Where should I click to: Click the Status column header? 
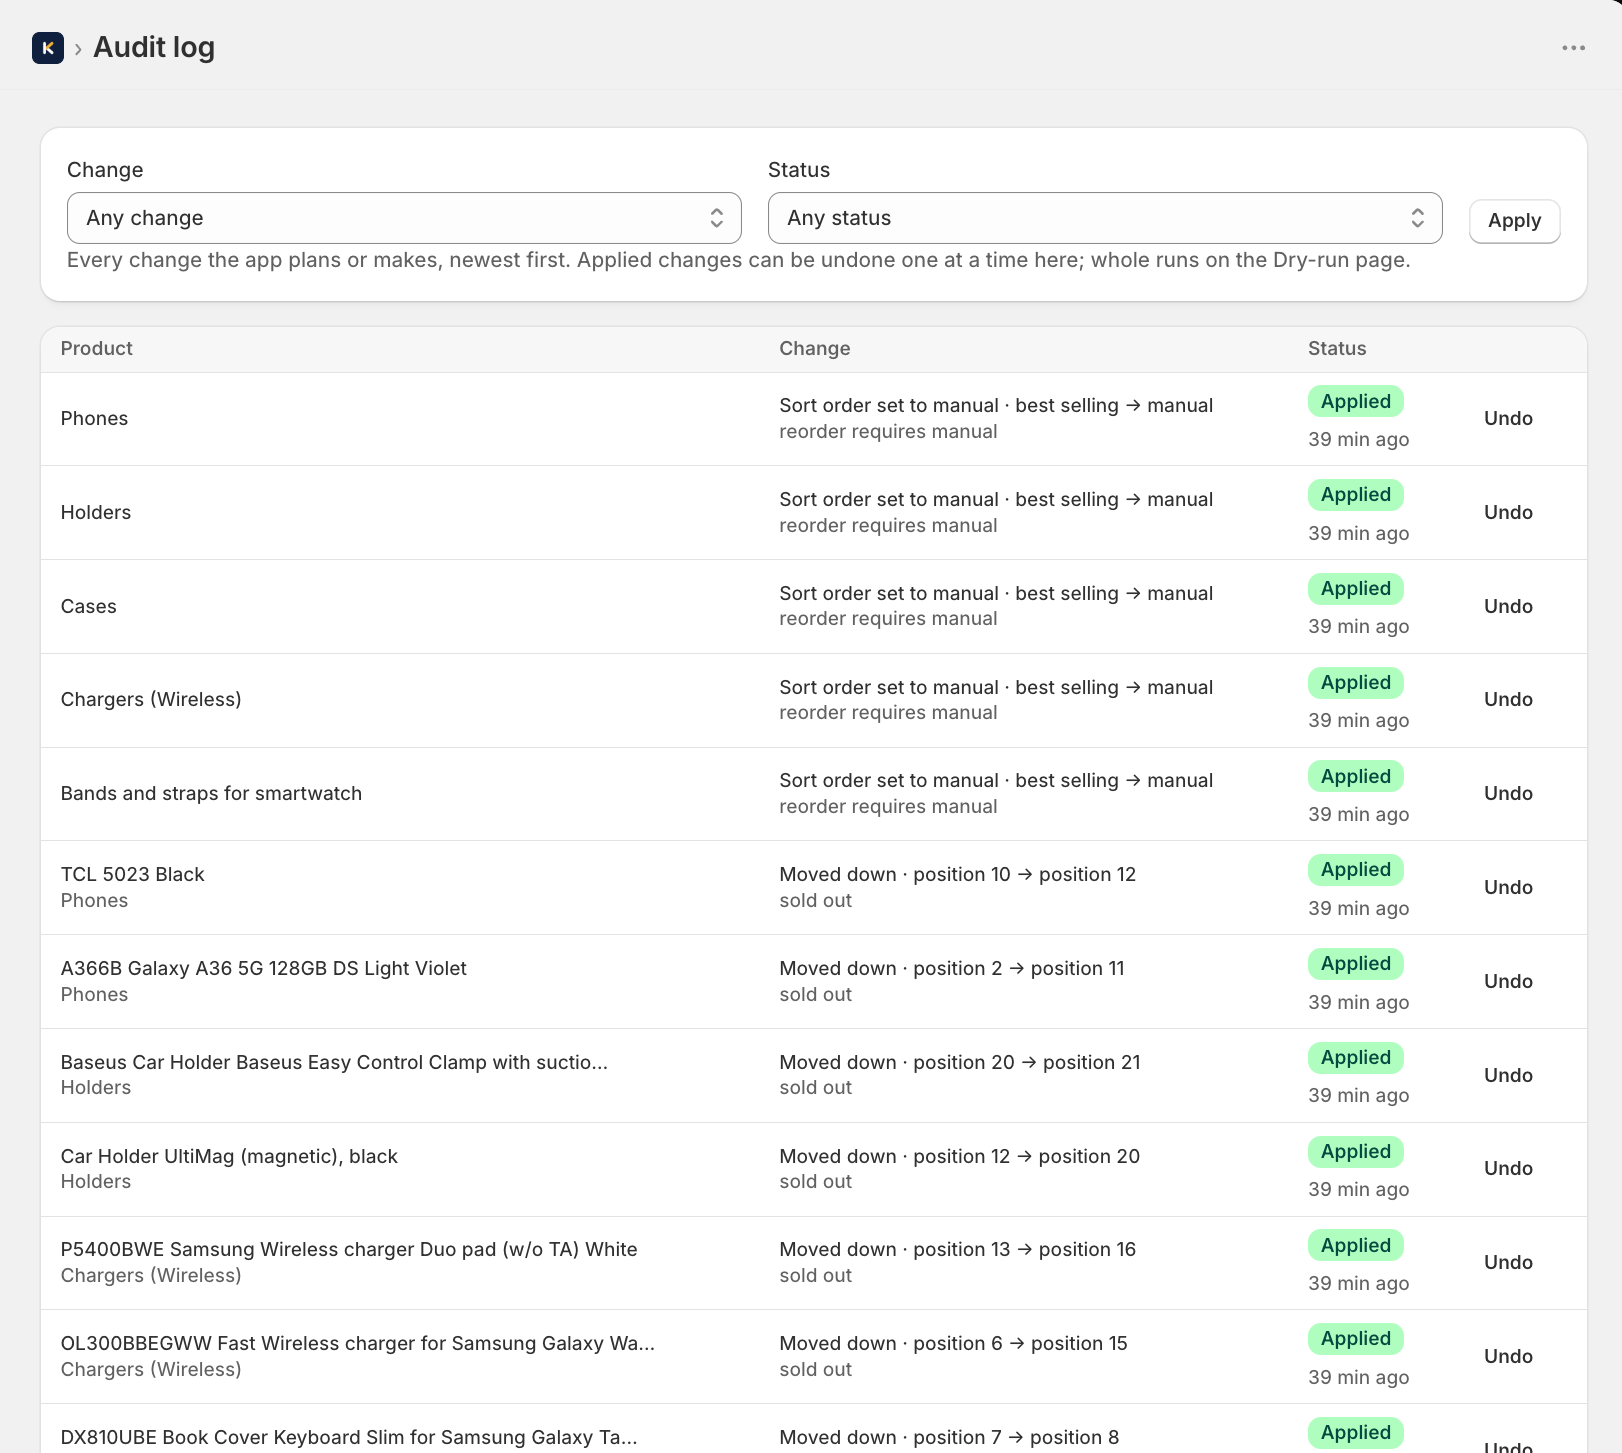(x=1337, y=349)
